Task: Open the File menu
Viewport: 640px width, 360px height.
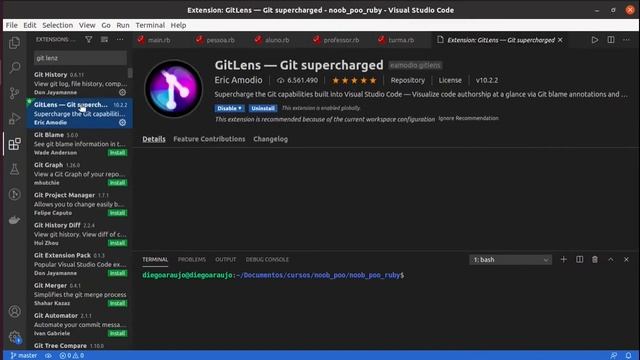Action: click(11, 25)
